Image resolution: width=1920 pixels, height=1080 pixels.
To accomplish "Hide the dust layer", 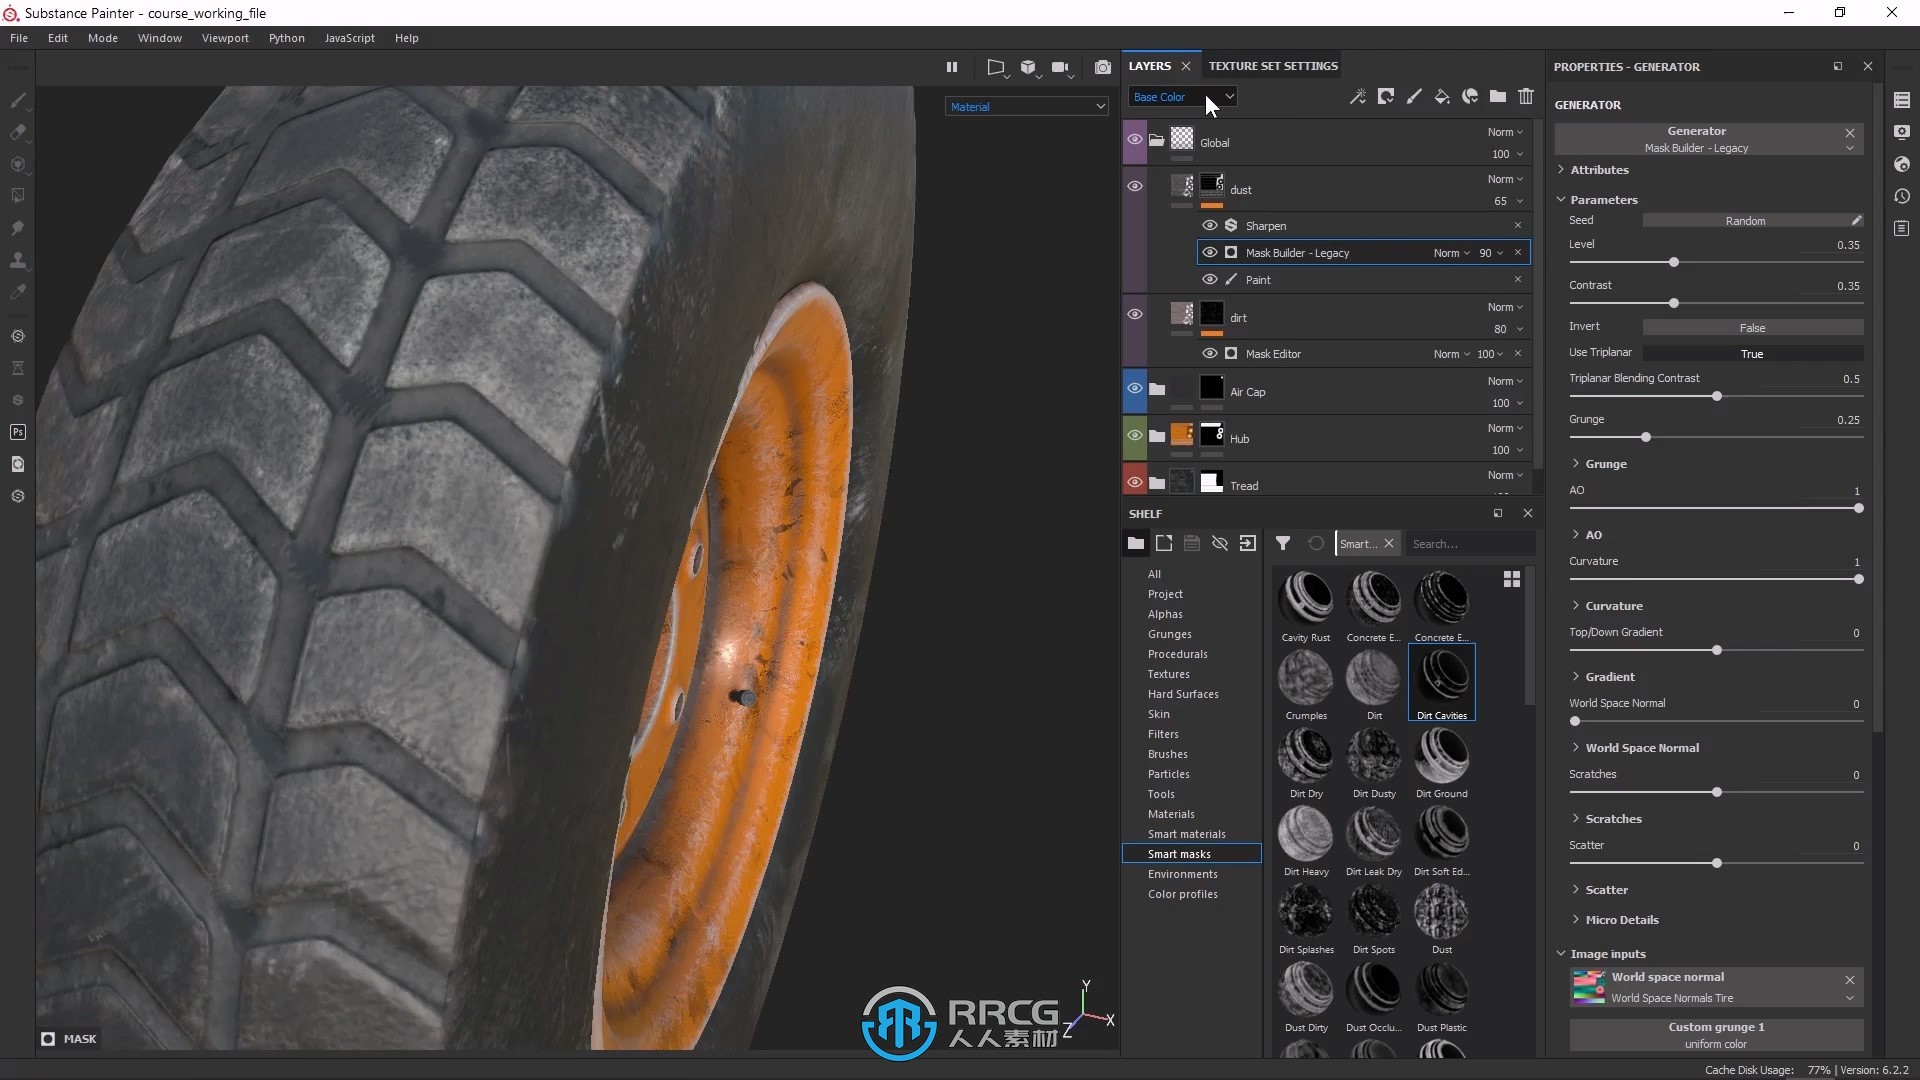I will (1135, 186).
